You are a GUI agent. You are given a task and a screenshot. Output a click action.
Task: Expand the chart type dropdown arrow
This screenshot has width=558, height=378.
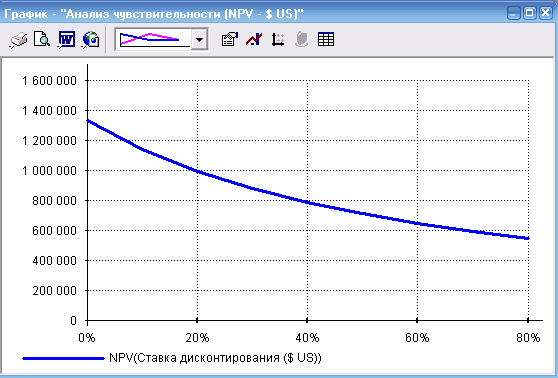coord(199,39)
